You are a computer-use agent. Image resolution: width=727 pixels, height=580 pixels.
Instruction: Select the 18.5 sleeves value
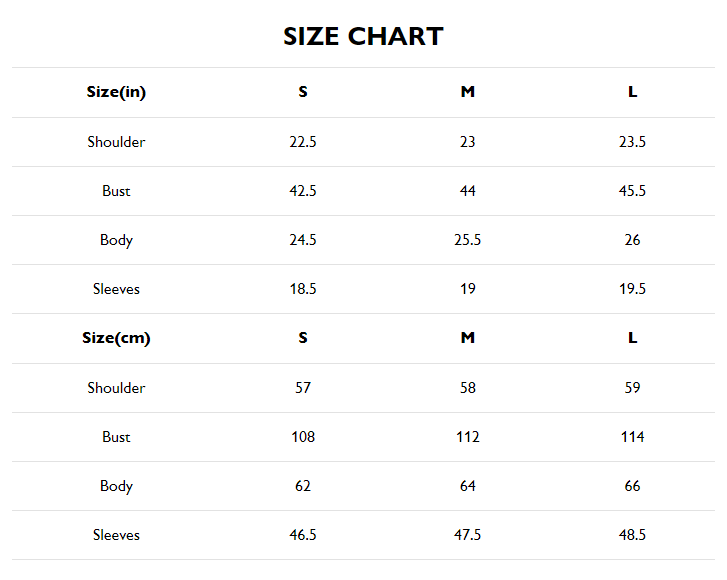303,289
